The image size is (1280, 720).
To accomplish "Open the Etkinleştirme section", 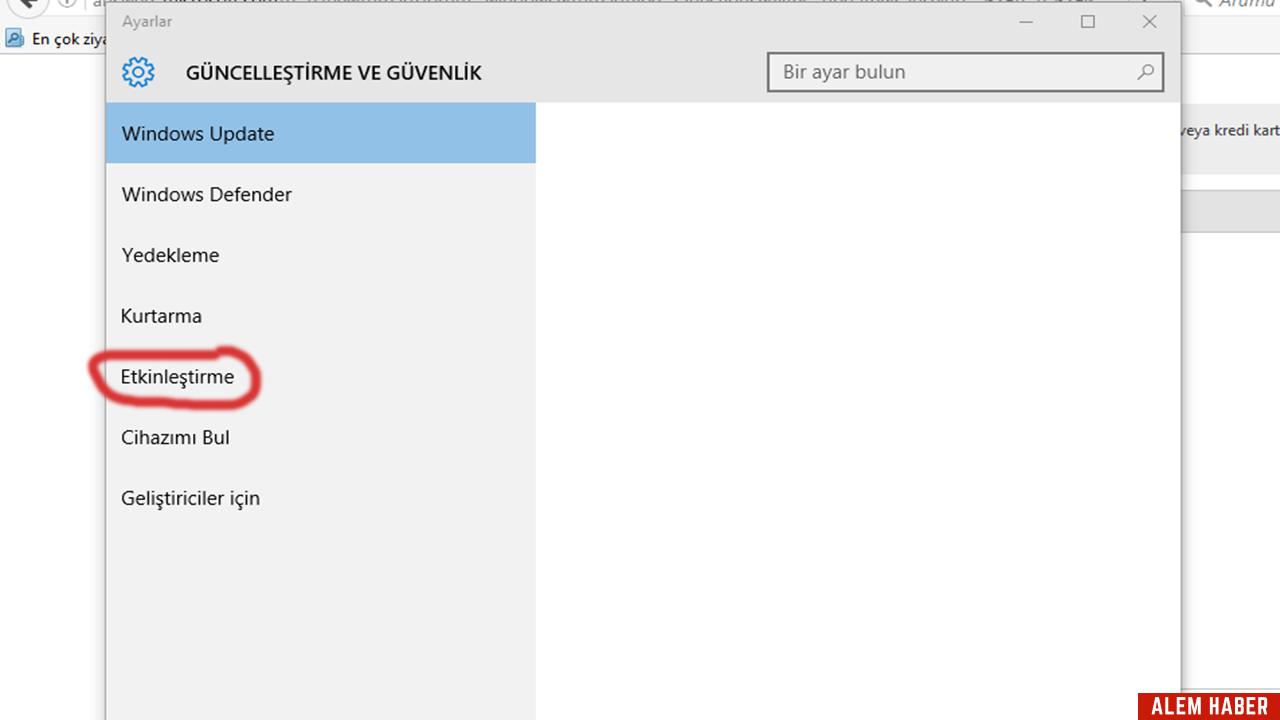I will pos(177,377).
